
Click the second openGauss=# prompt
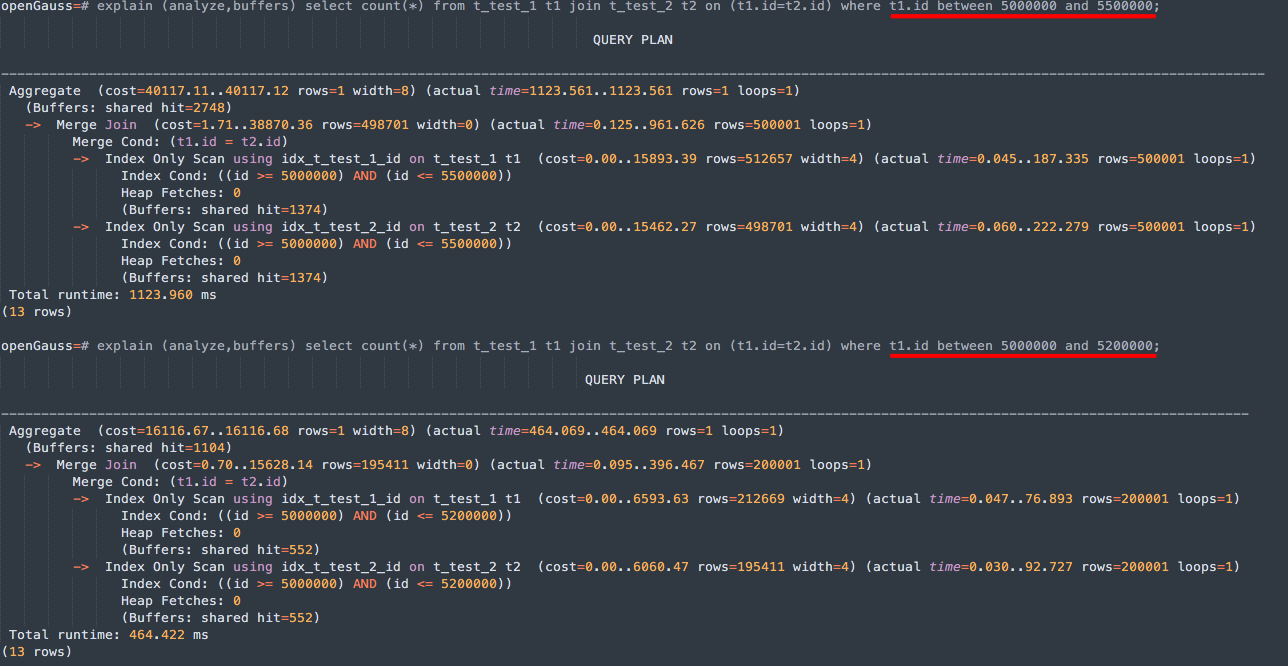tap(44, 346)
